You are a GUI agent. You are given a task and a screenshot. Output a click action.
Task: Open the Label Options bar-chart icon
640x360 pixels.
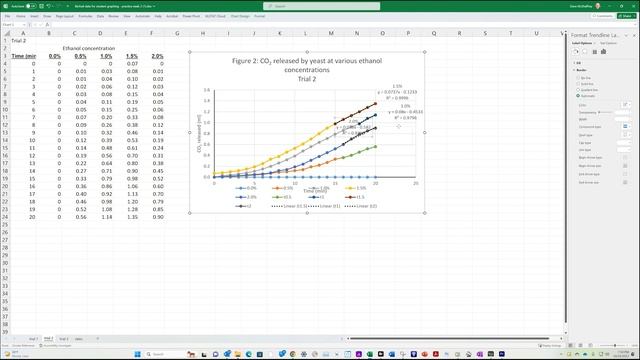tap(604, 52)
